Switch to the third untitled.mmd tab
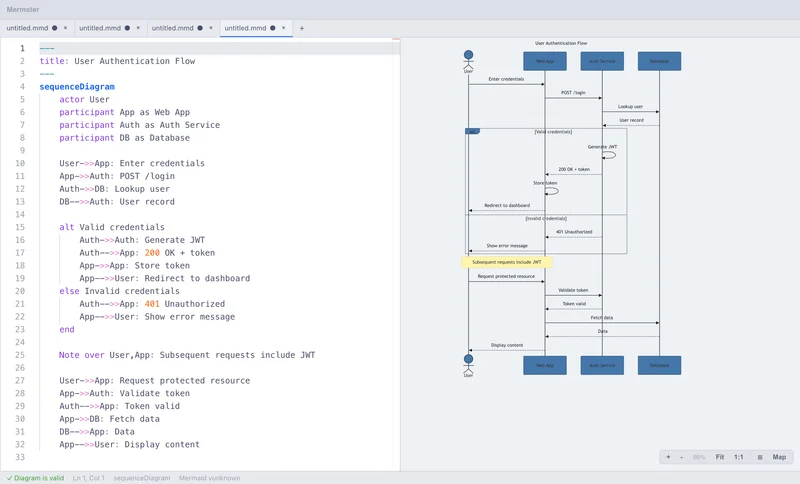This screenshot has width=800, height=484. point(172,28)
